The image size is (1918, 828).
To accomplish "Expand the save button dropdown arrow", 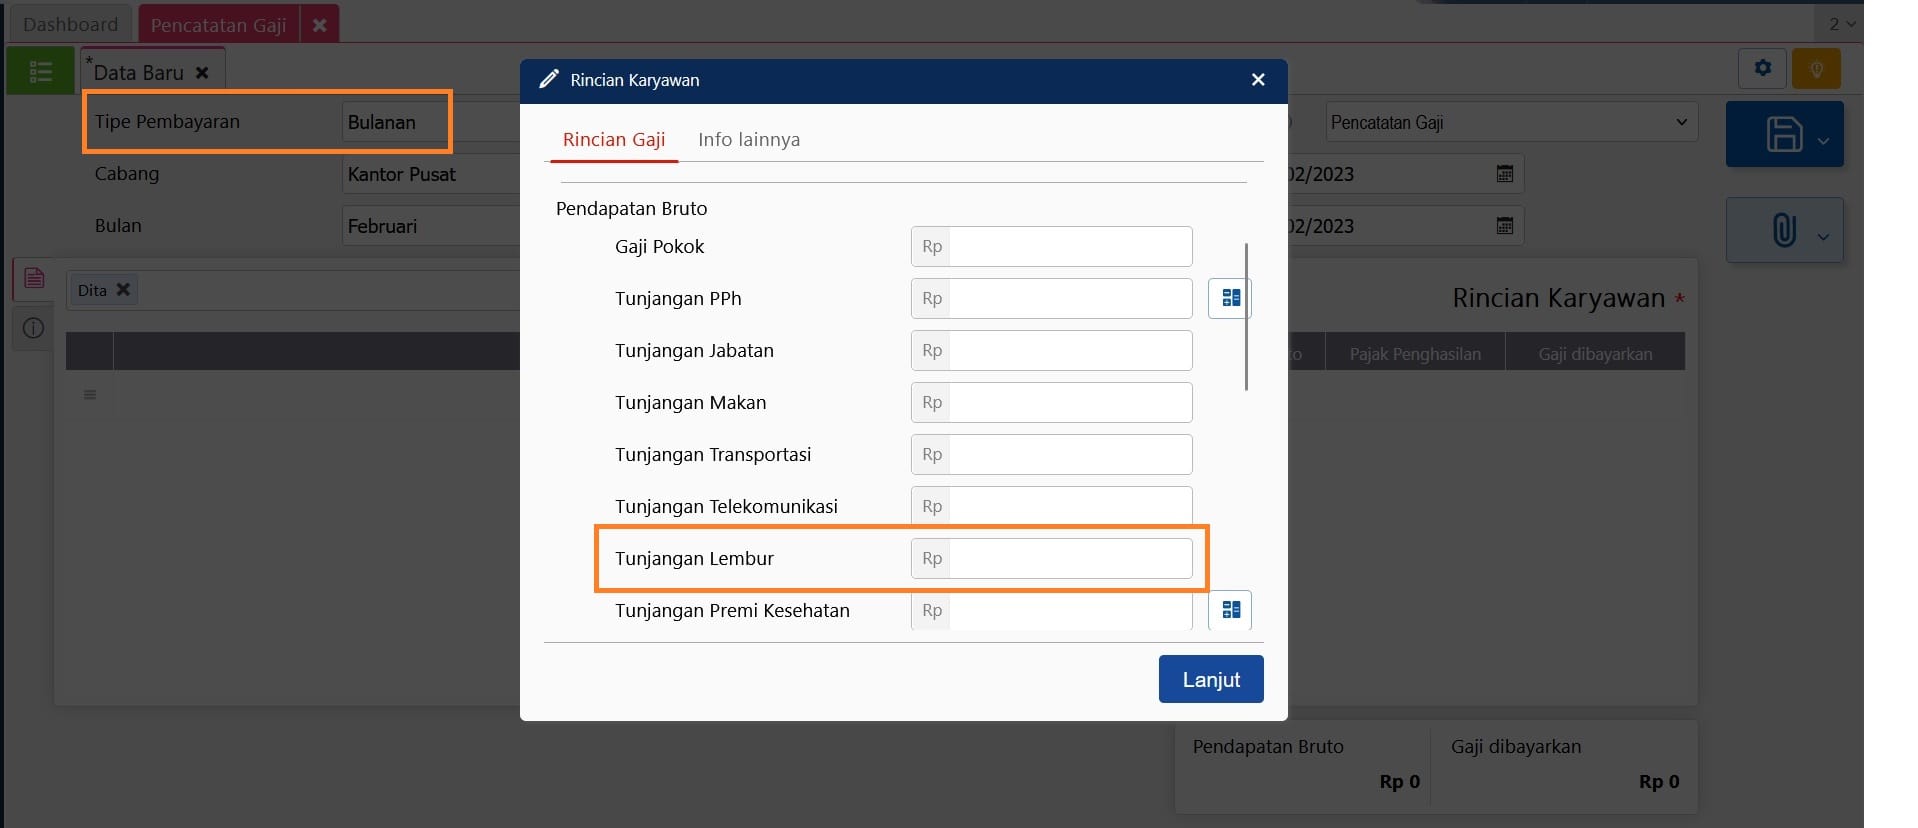I will click(1823, 141).
